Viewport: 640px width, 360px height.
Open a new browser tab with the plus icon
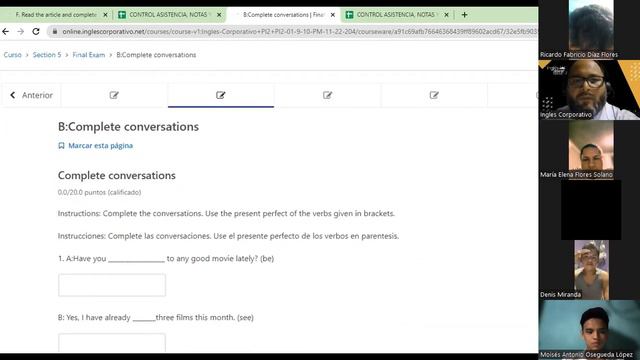pos(464,15)
